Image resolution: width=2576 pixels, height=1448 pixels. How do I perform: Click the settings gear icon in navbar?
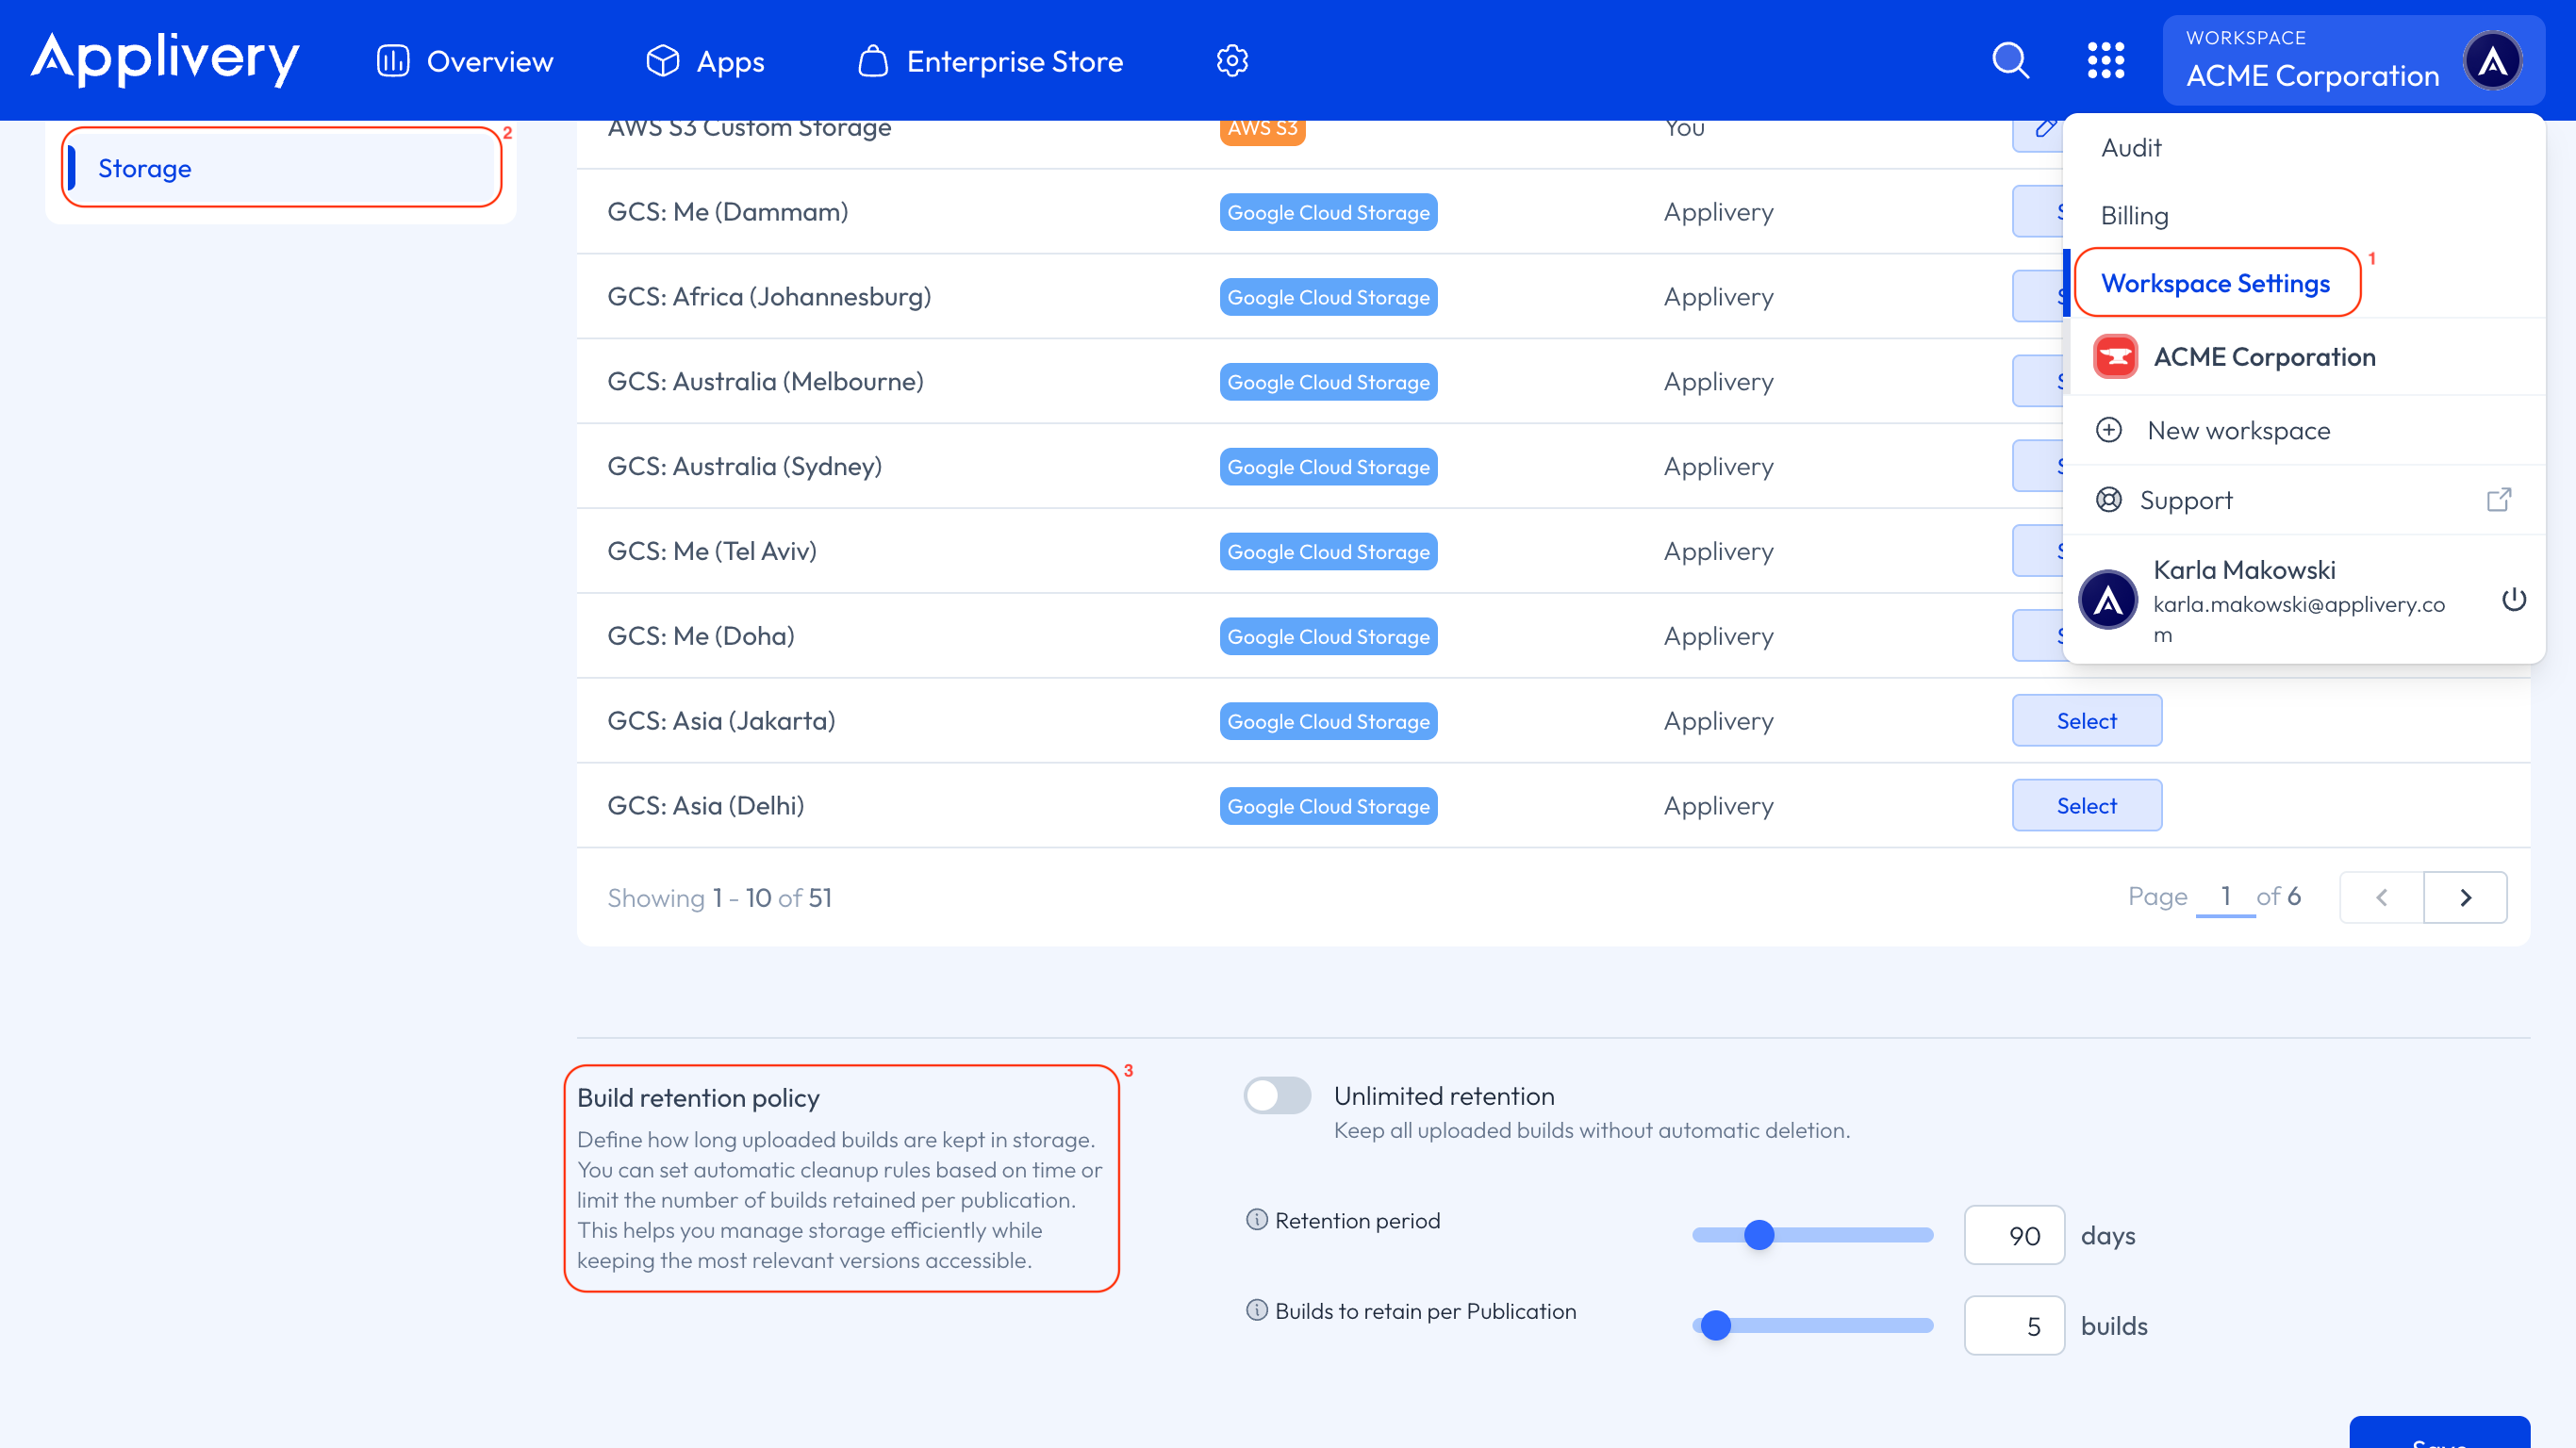(1232, 61)
